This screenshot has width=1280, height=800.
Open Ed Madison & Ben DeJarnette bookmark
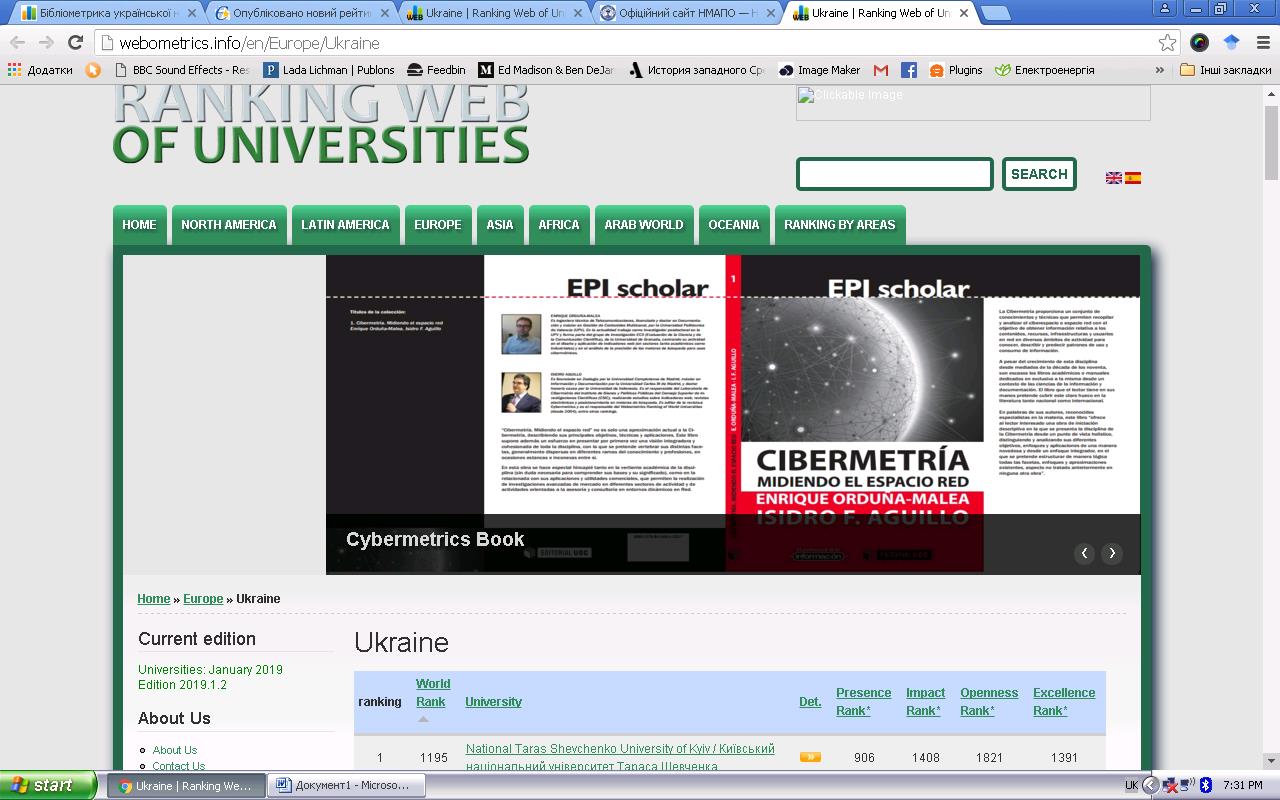tap(548, 70)
